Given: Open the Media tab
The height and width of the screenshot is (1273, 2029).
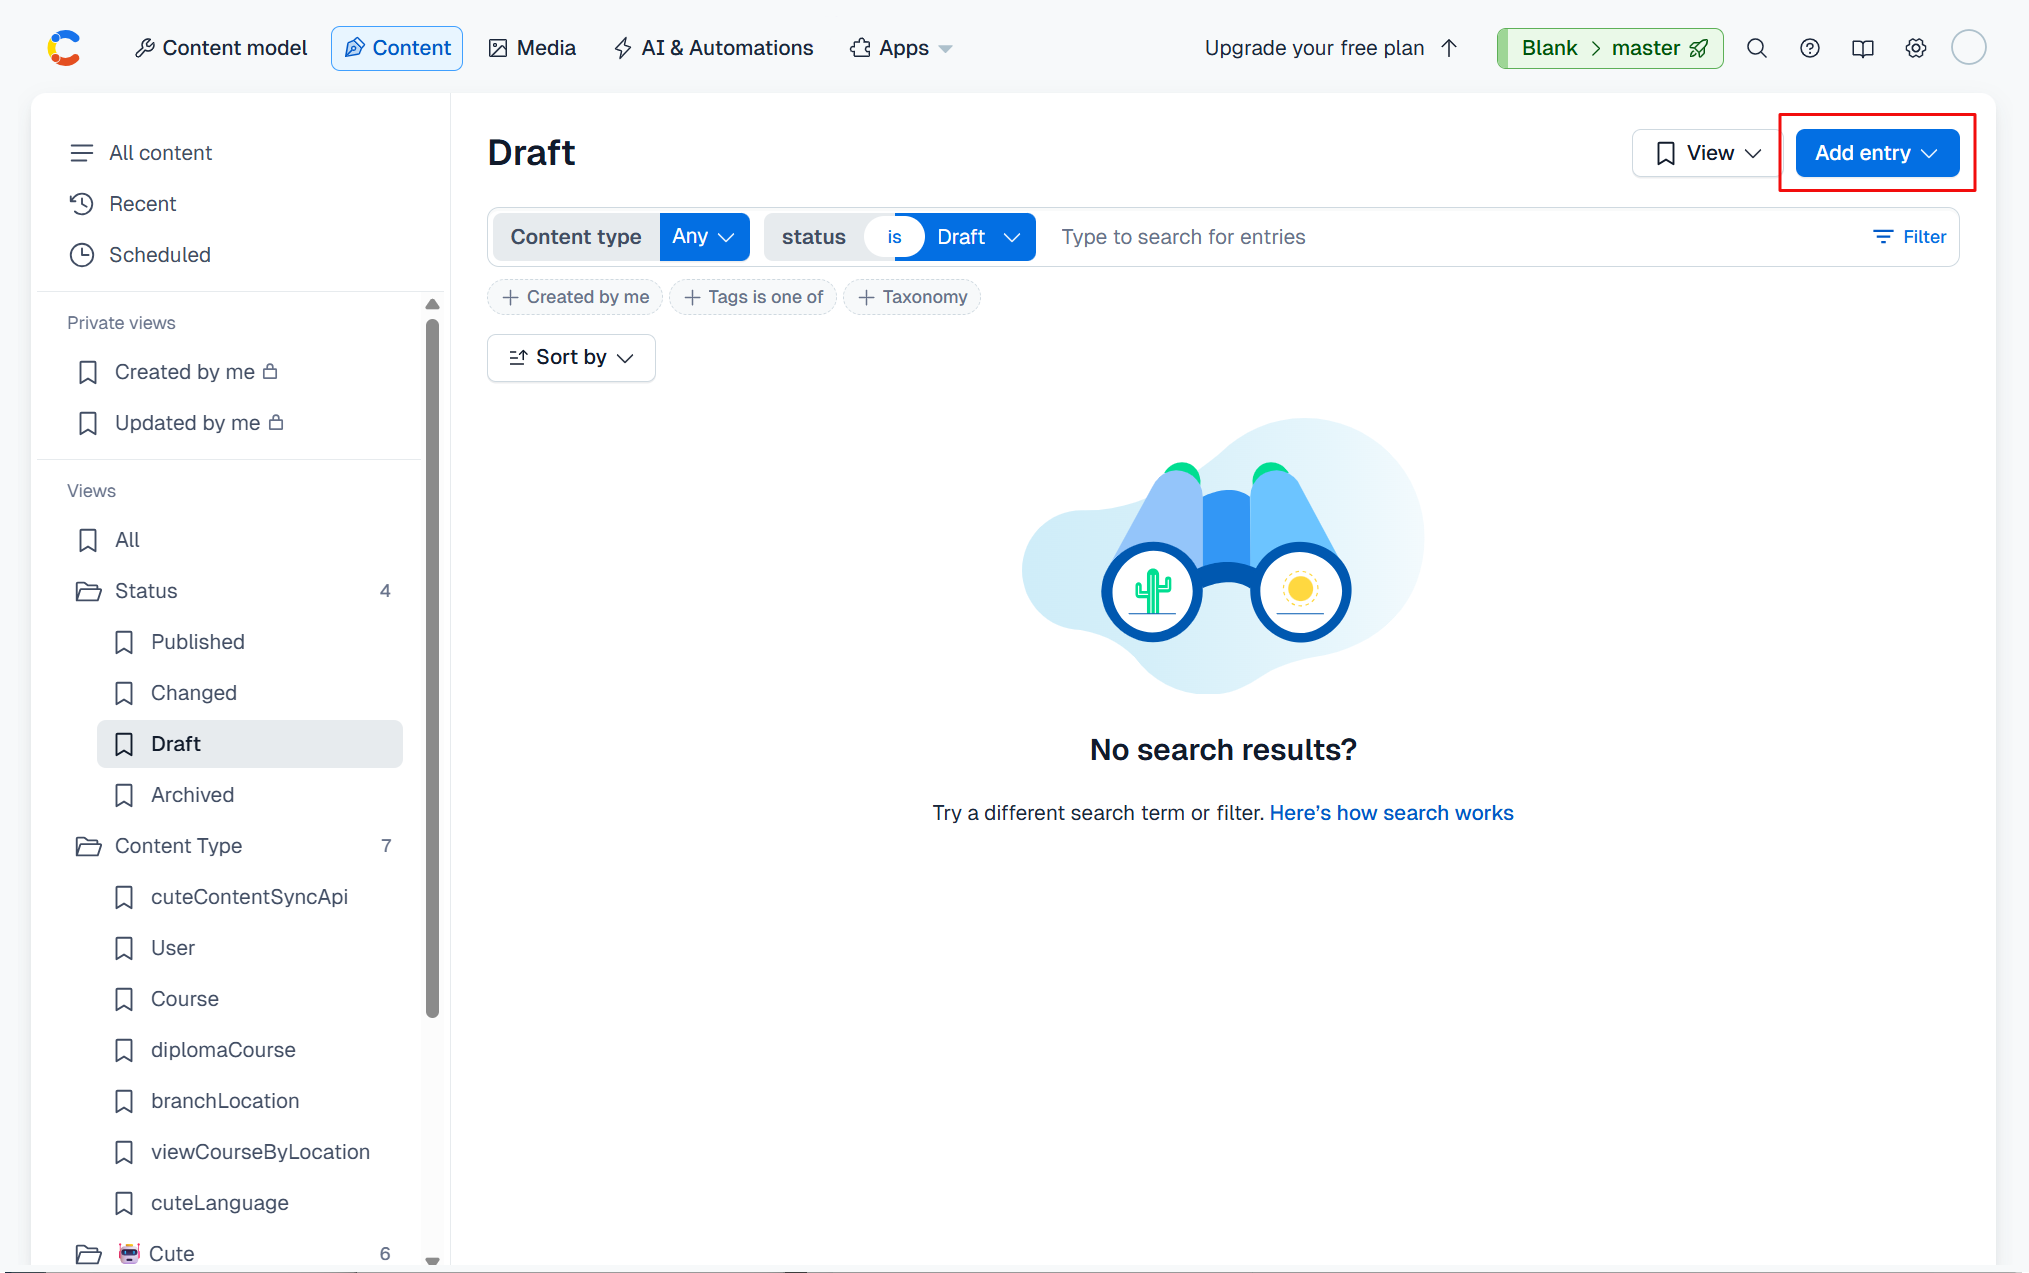Looking at the screenshot, I should tap(532, 48).
